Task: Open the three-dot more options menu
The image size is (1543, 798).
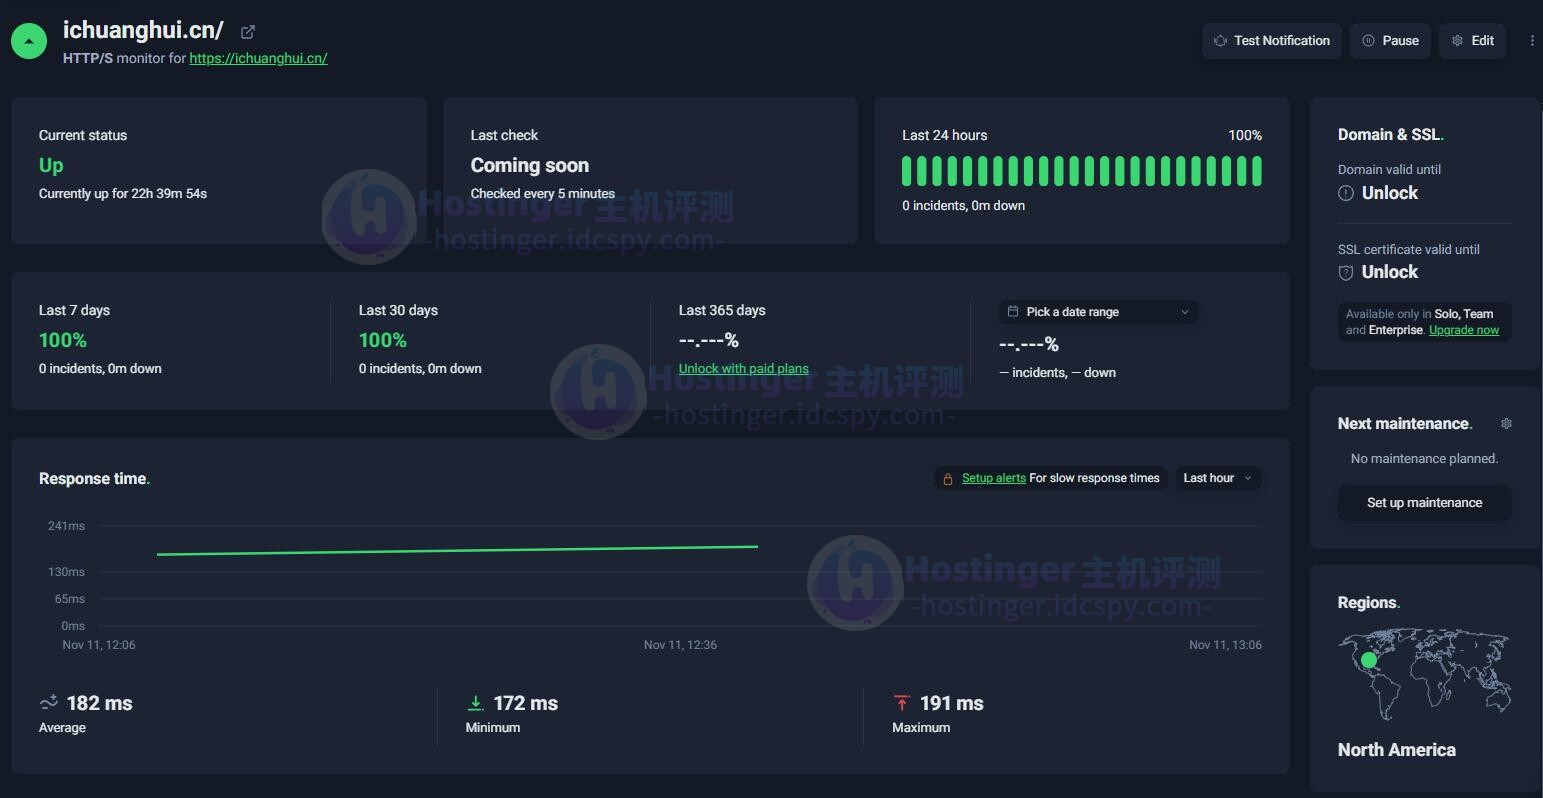Action: (1531, 41)
